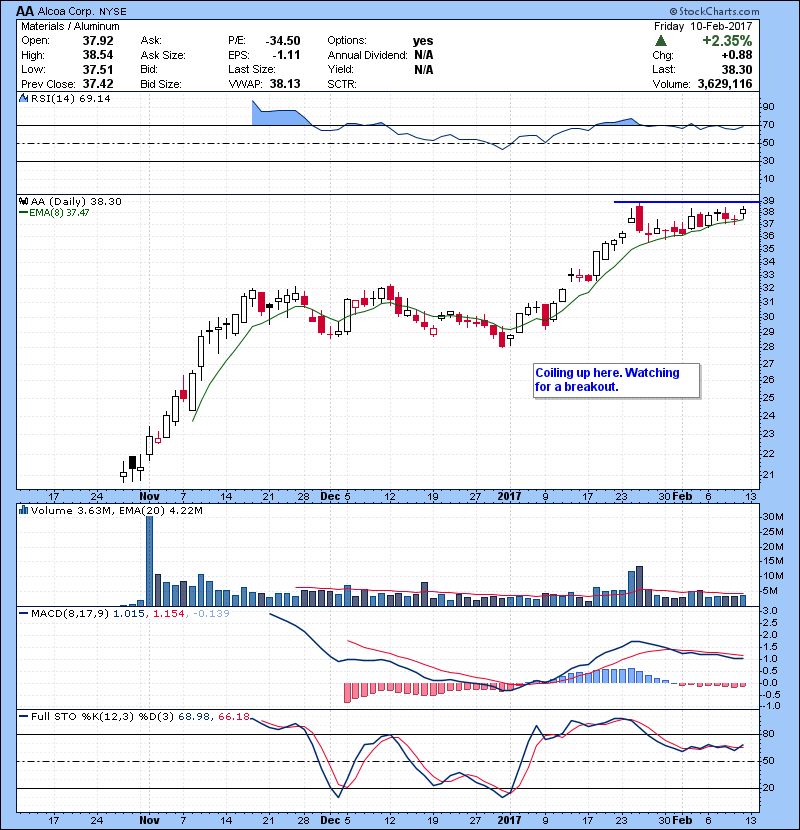Viewport: 800px width, 830px height.
Task: Click the blue resistance line at 39
Action: (x=687, y=202)
